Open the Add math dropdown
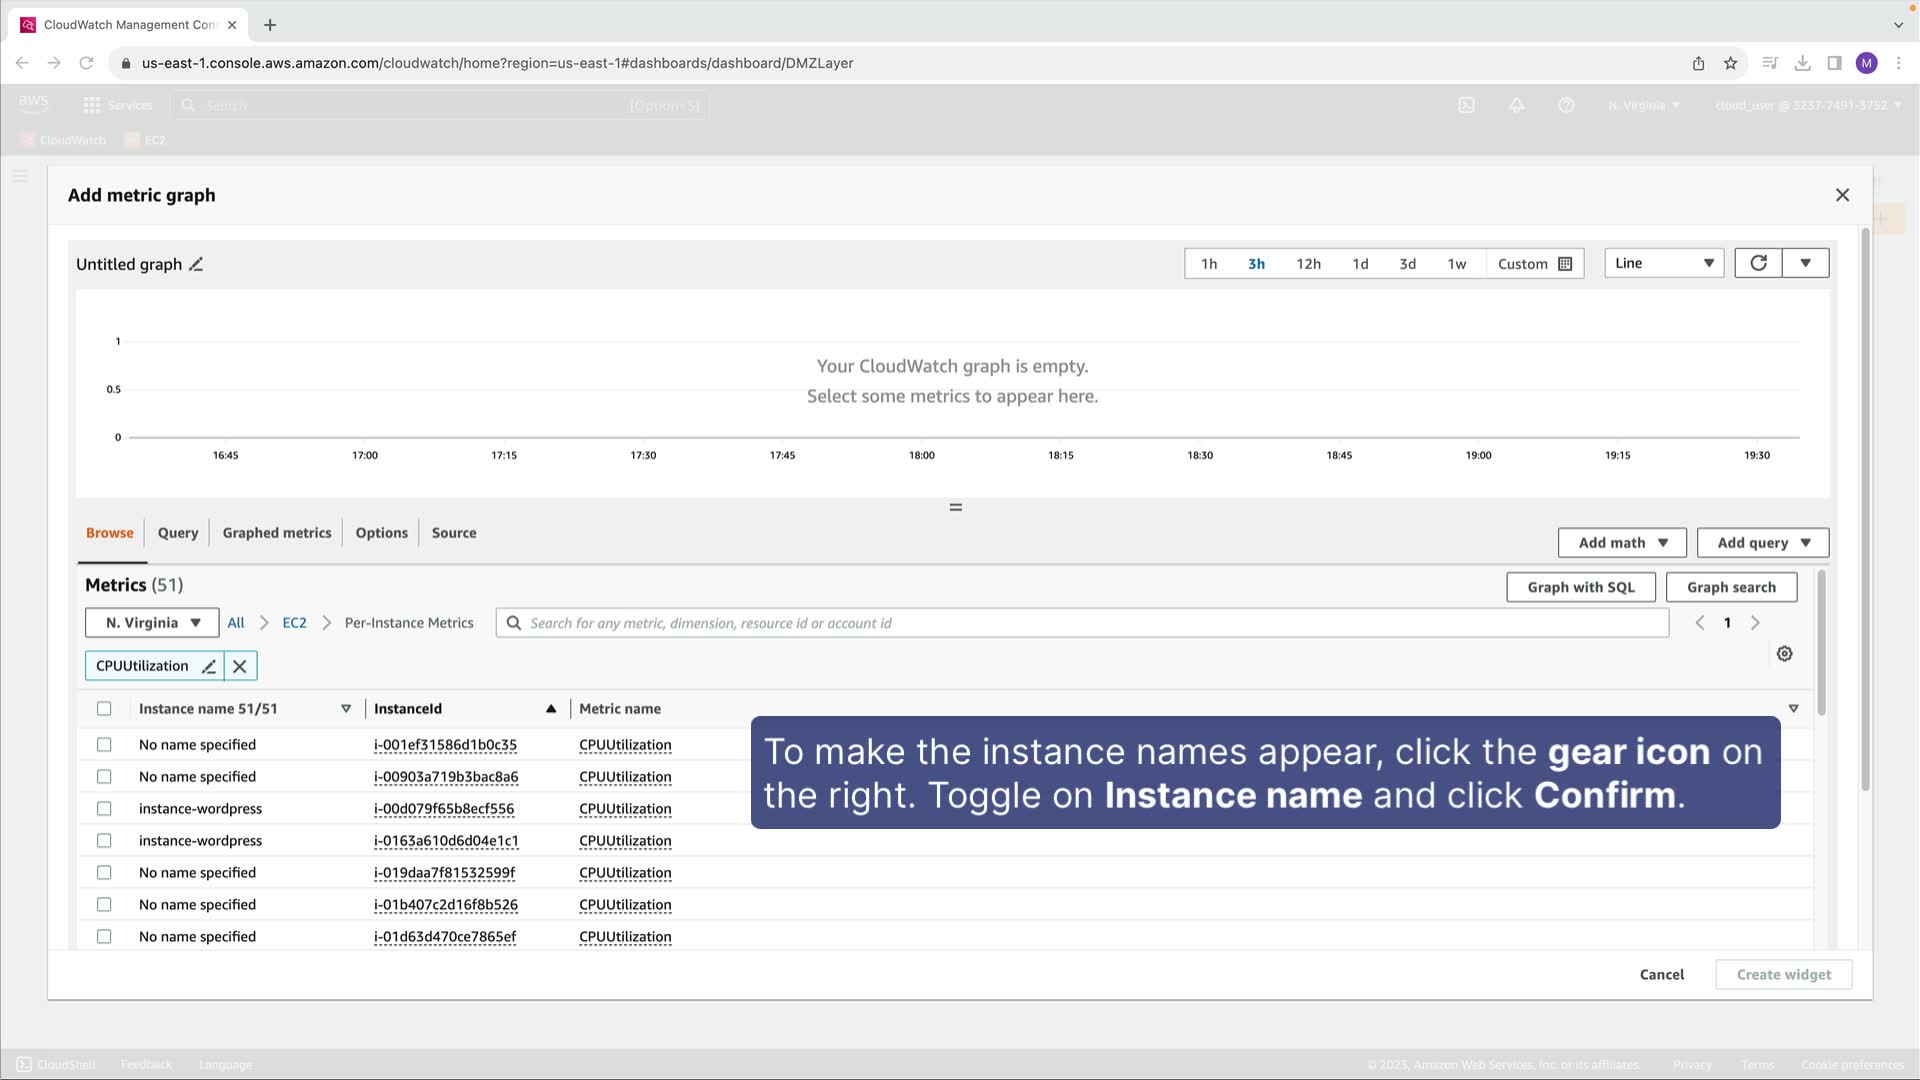The image size is (1920, 1080). pyautogui.click(x=1622, y=543)
